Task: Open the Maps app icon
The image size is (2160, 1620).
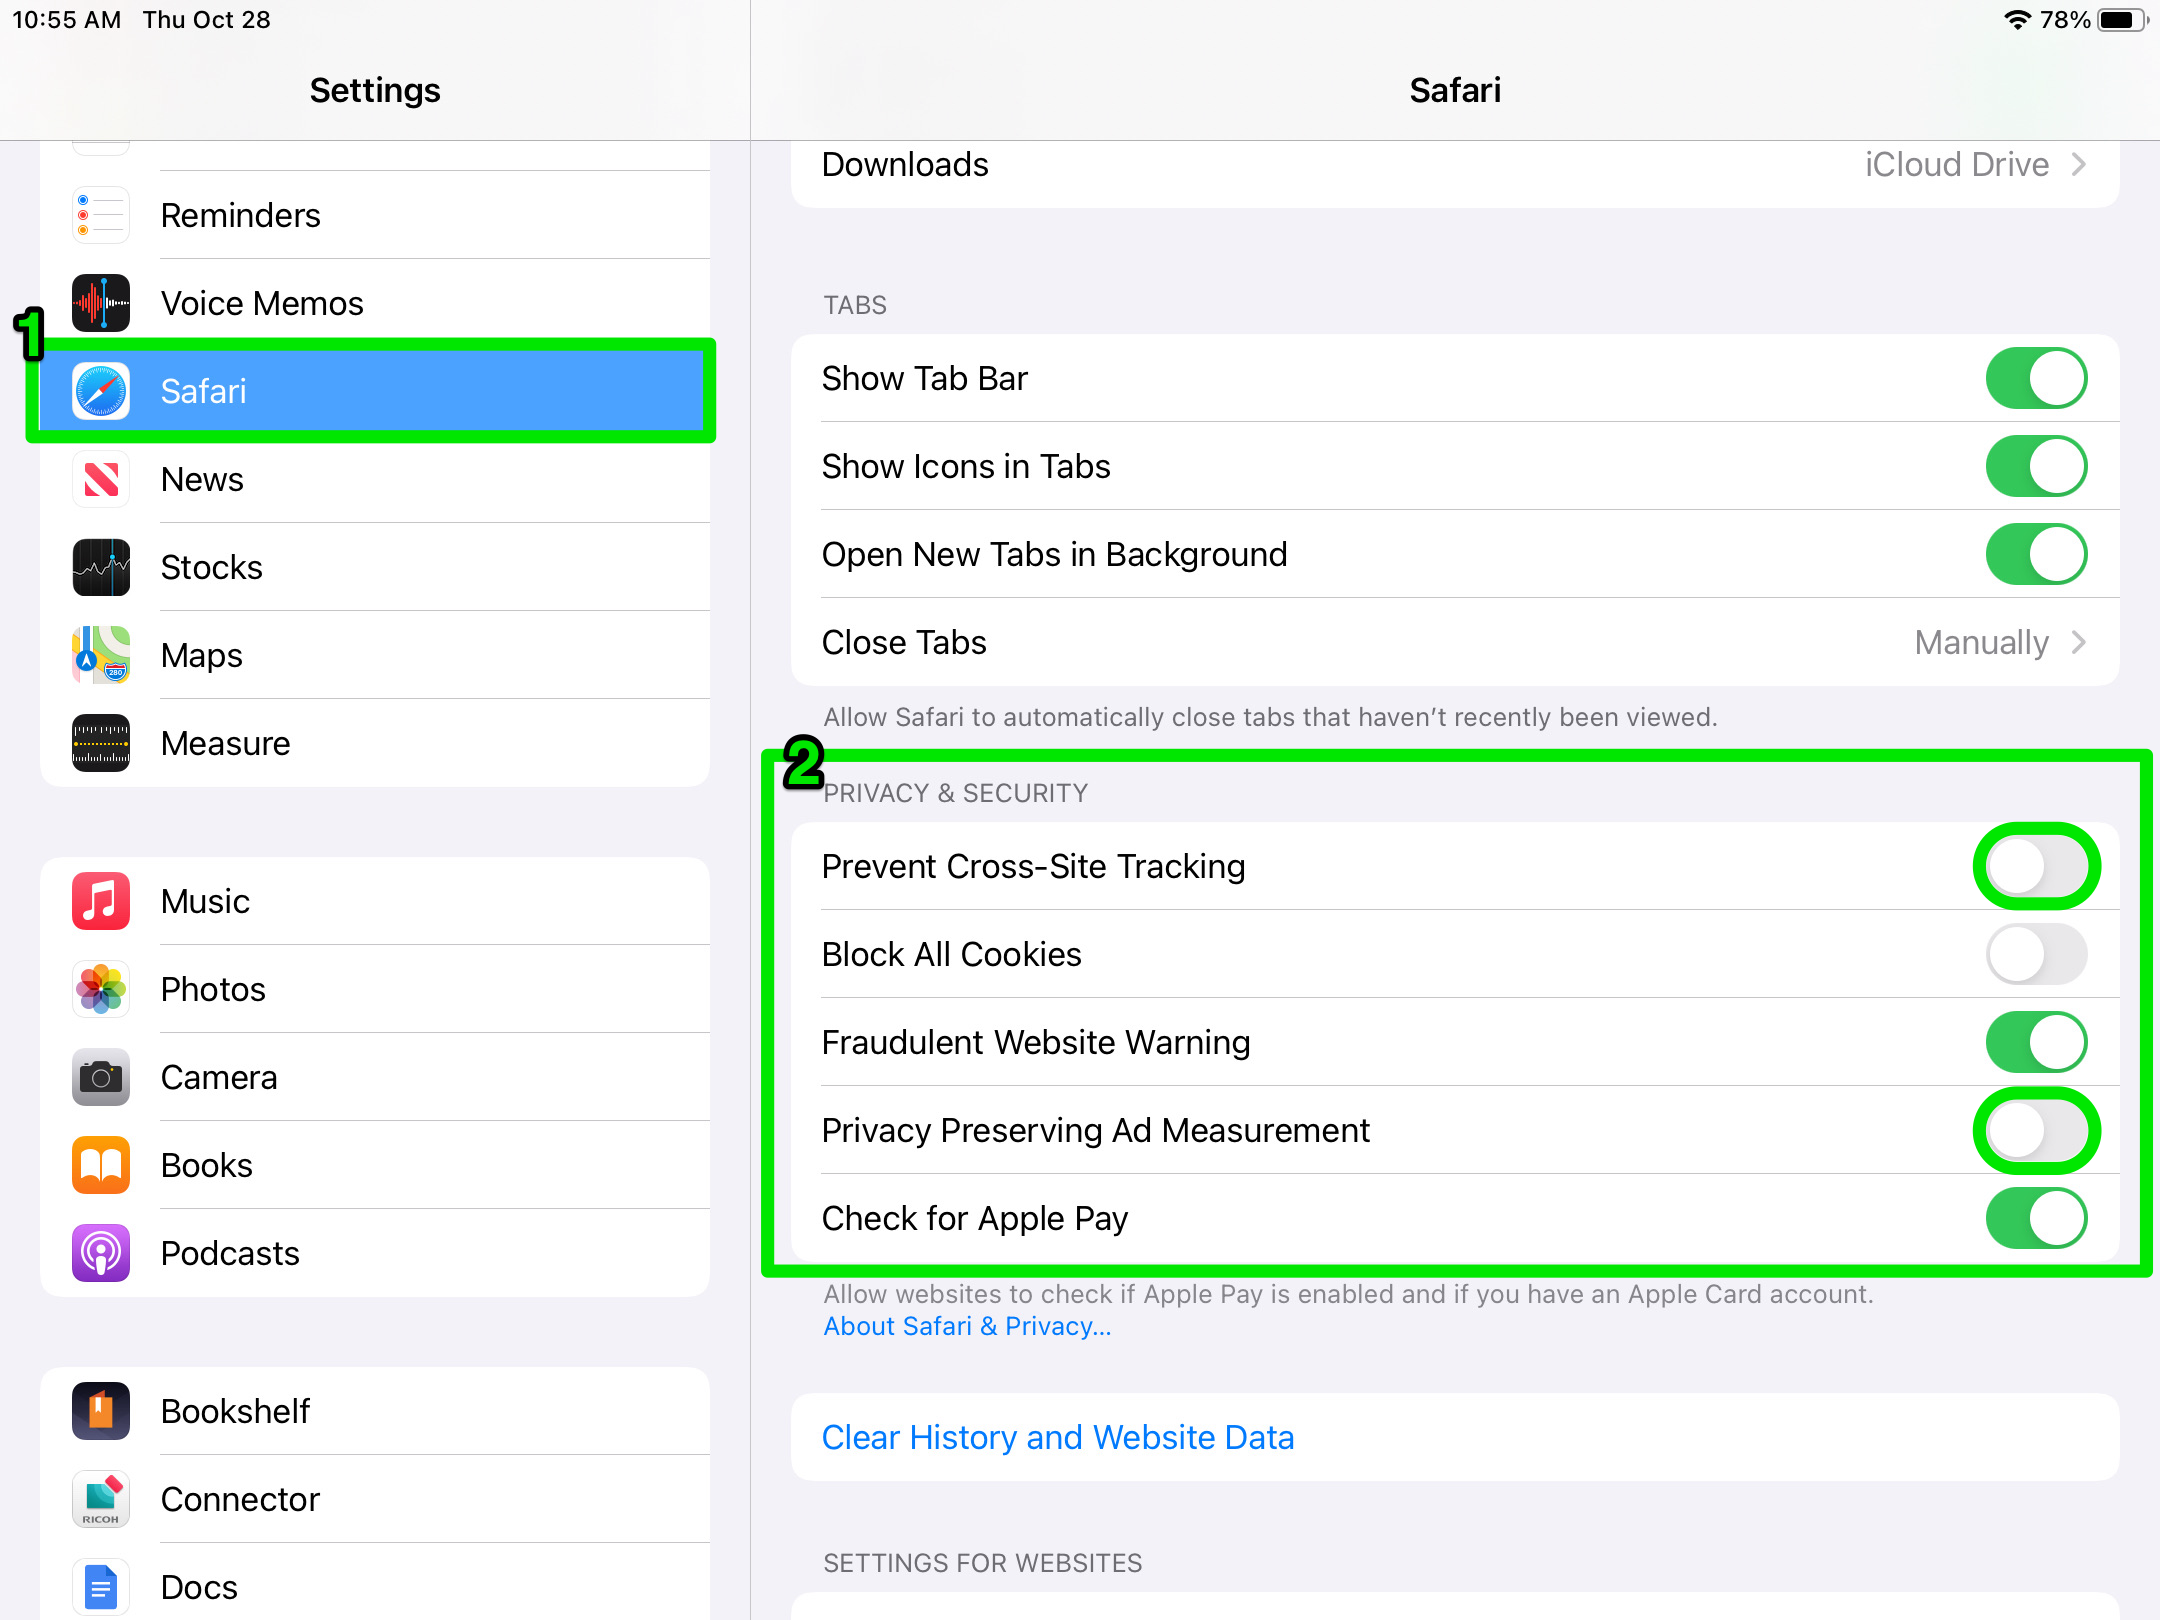Action: [x=101, y=655]
